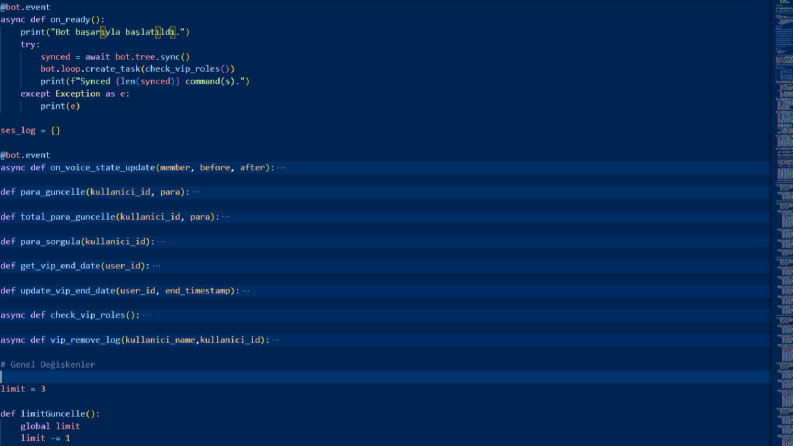Click the '# Genel Değişkenler' comment
Image resolution: width=793 pixels, height=446 pixels.
[x=48, y=365]
